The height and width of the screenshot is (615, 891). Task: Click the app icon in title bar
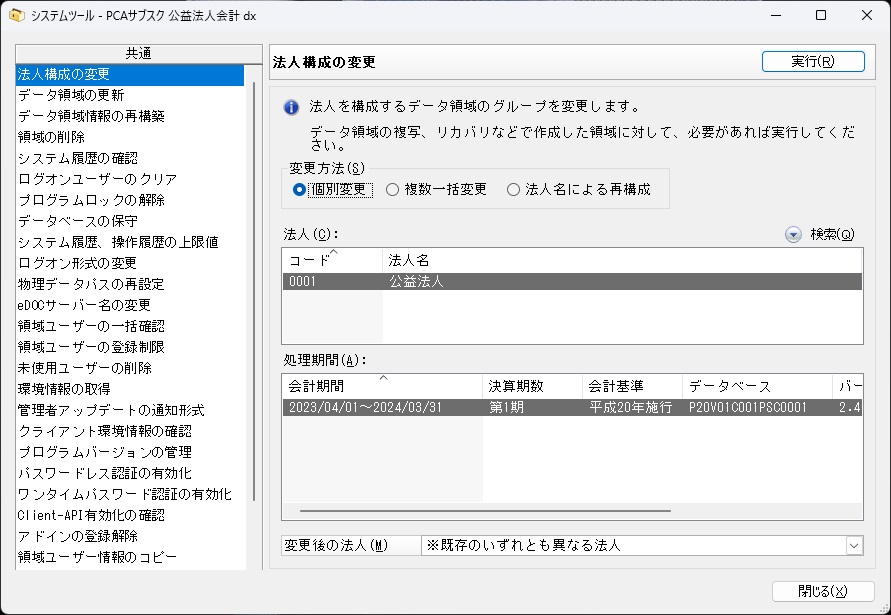[16, 16]
